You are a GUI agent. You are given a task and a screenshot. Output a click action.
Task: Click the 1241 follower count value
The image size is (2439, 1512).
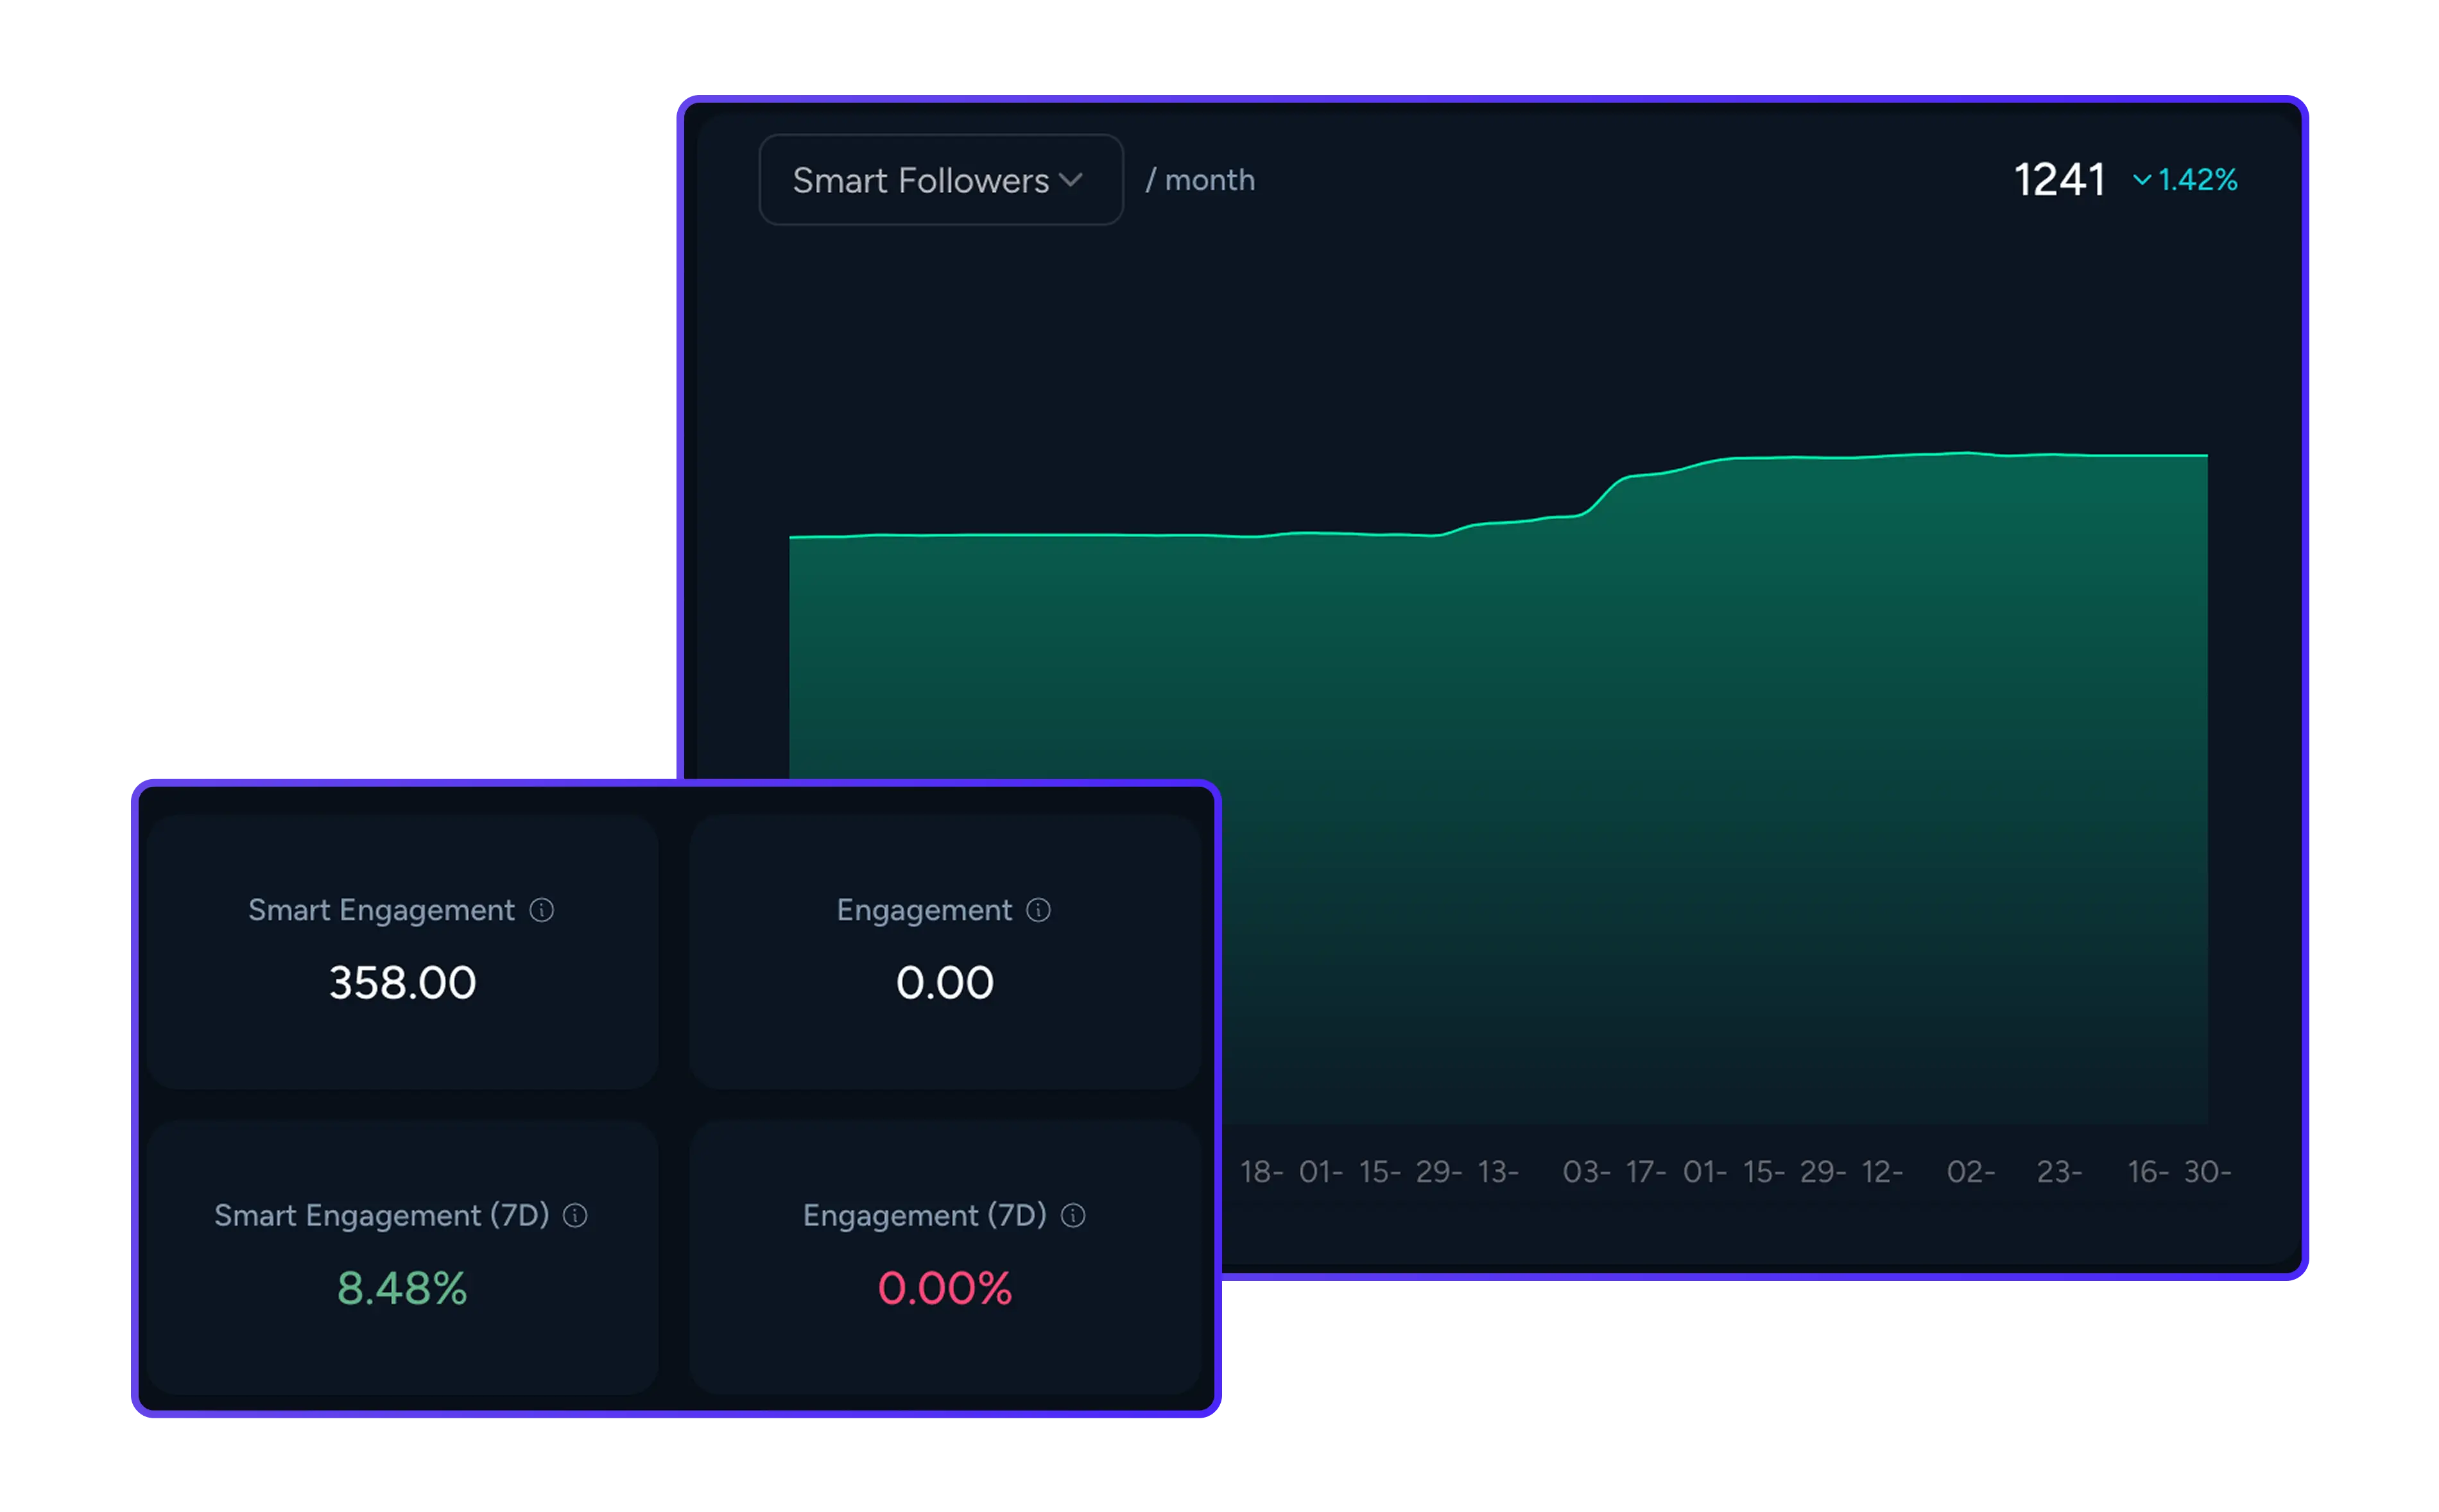click(2059, 179)
